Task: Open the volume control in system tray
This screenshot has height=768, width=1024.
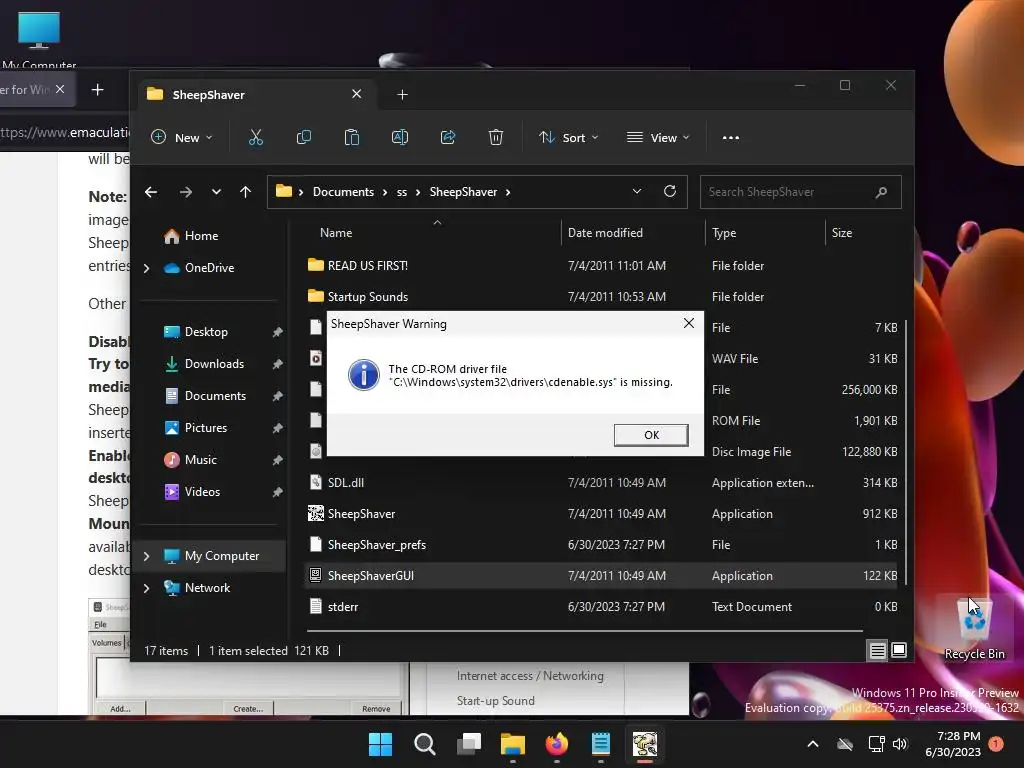Action: point(900,744)
